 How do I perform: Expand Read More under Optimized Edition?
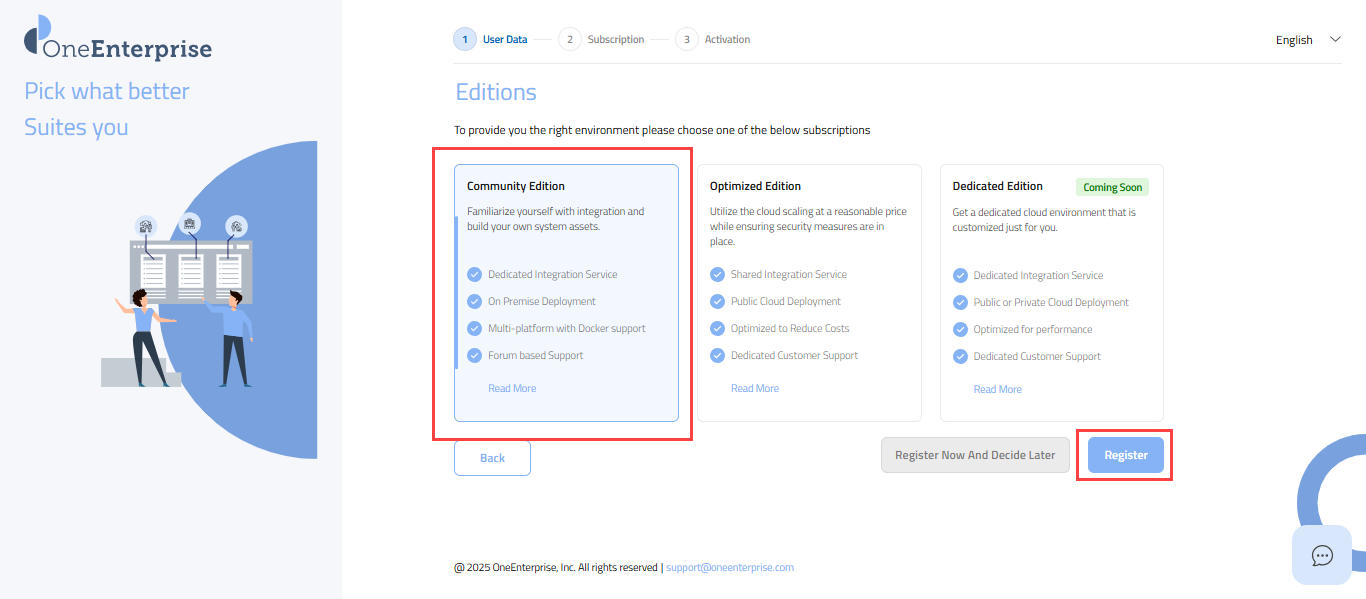pos(755,388)
